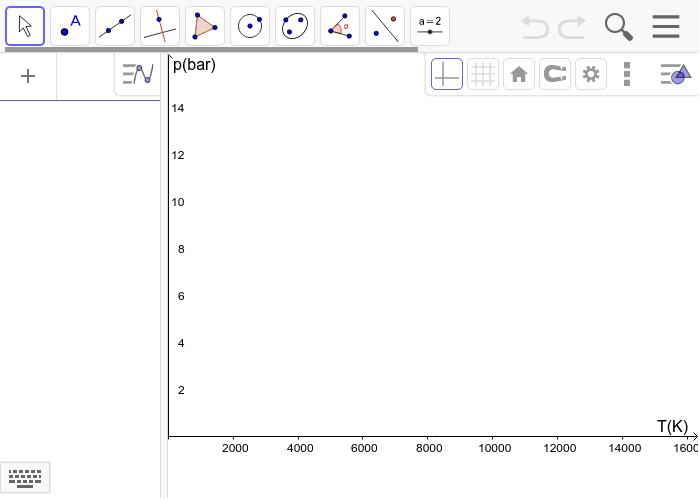Click the 2 tick on pressure axis
This screenshot has width=700, height=500.
pyautogui.click(x=181, y=390)
